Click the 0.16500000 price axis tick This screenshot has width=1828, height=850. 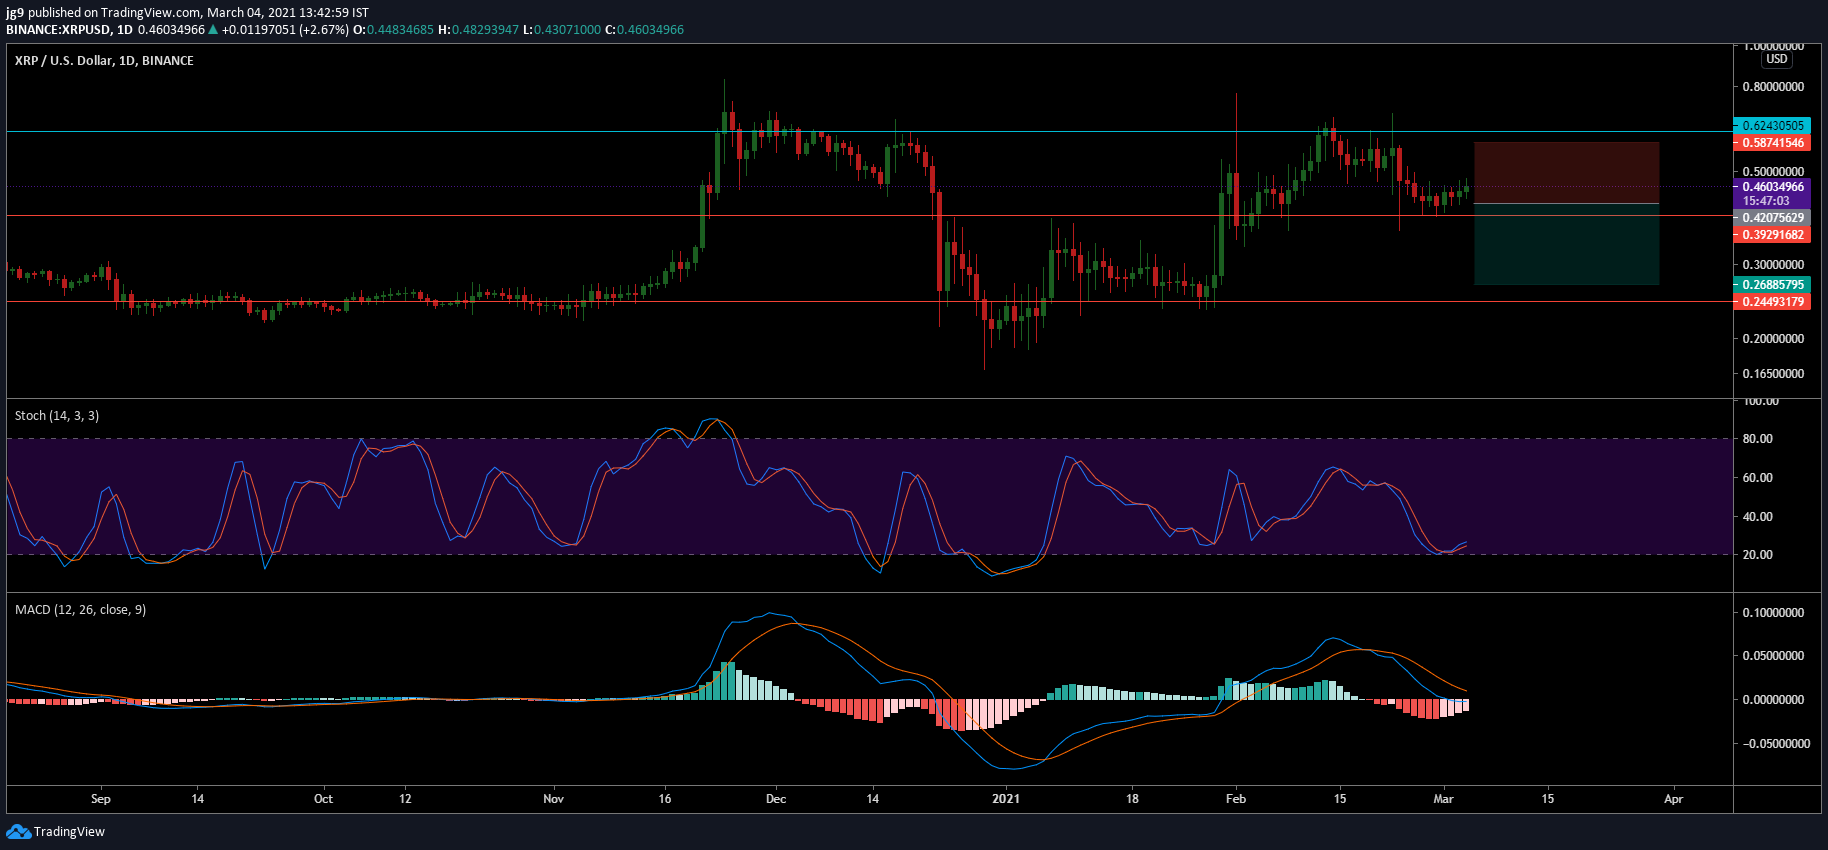pos(1773,374)
